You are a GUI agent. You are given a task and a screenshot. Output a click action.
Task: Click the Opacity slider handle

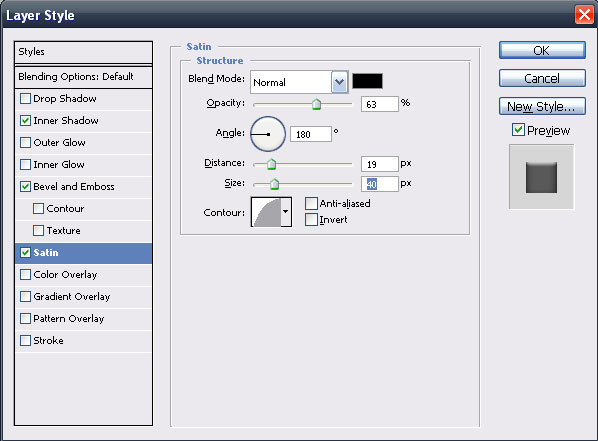click(316, 104)
